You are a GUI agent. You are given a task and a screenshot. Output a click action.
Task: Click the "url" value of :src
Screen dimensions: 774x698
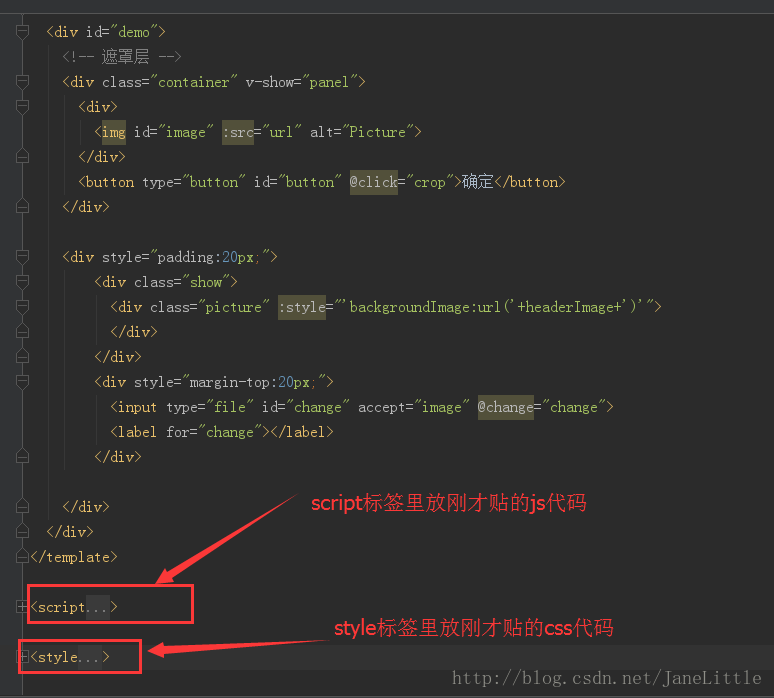[281, 132]
